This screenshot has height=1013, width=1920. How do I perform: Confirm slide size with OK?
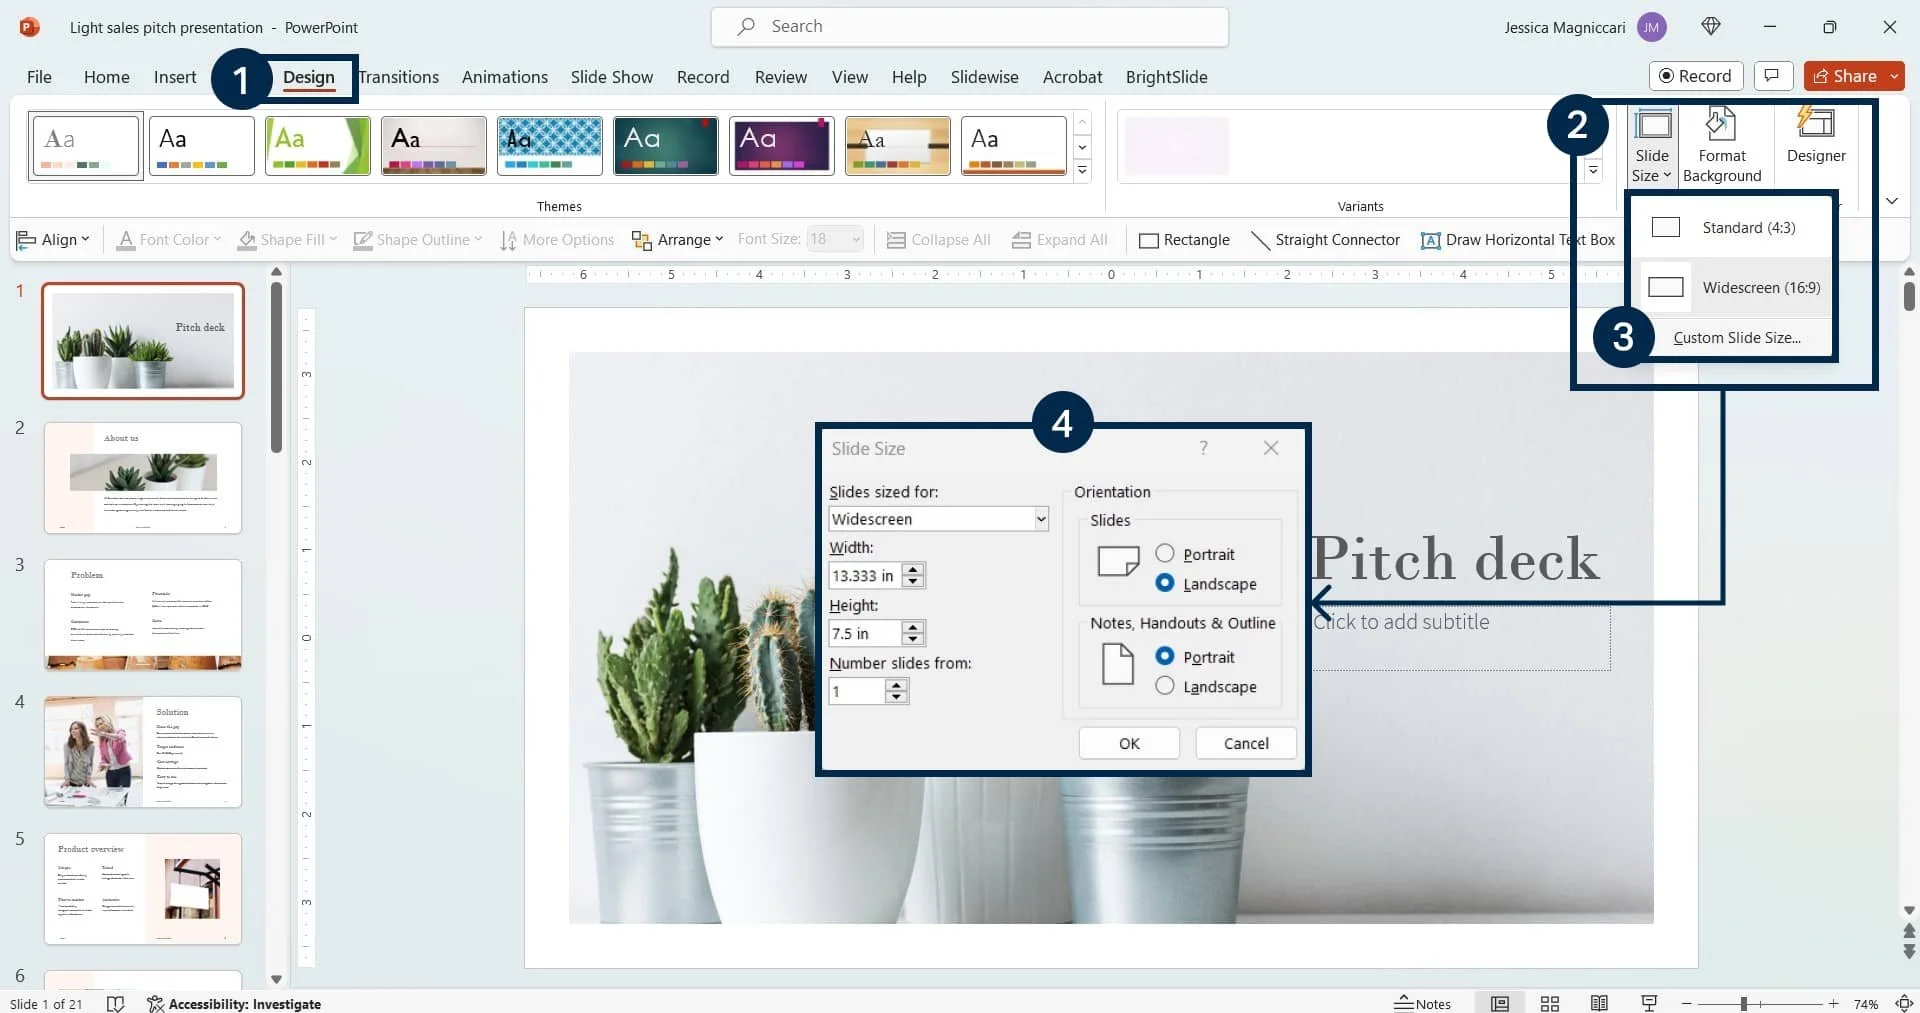pyautogui.click(x=1128, y=743)
